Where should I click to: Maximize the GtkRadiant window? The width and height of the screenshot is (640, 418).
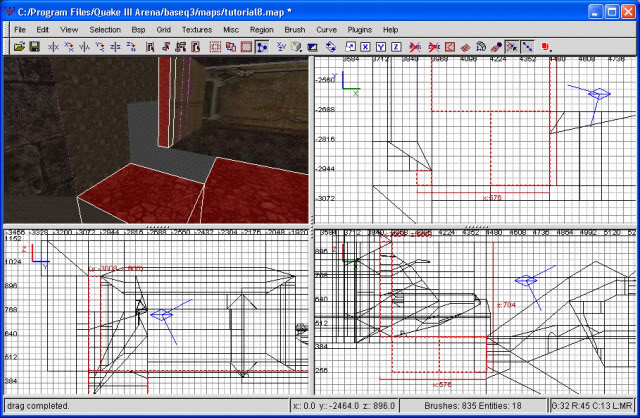click(x=612, y=12)
